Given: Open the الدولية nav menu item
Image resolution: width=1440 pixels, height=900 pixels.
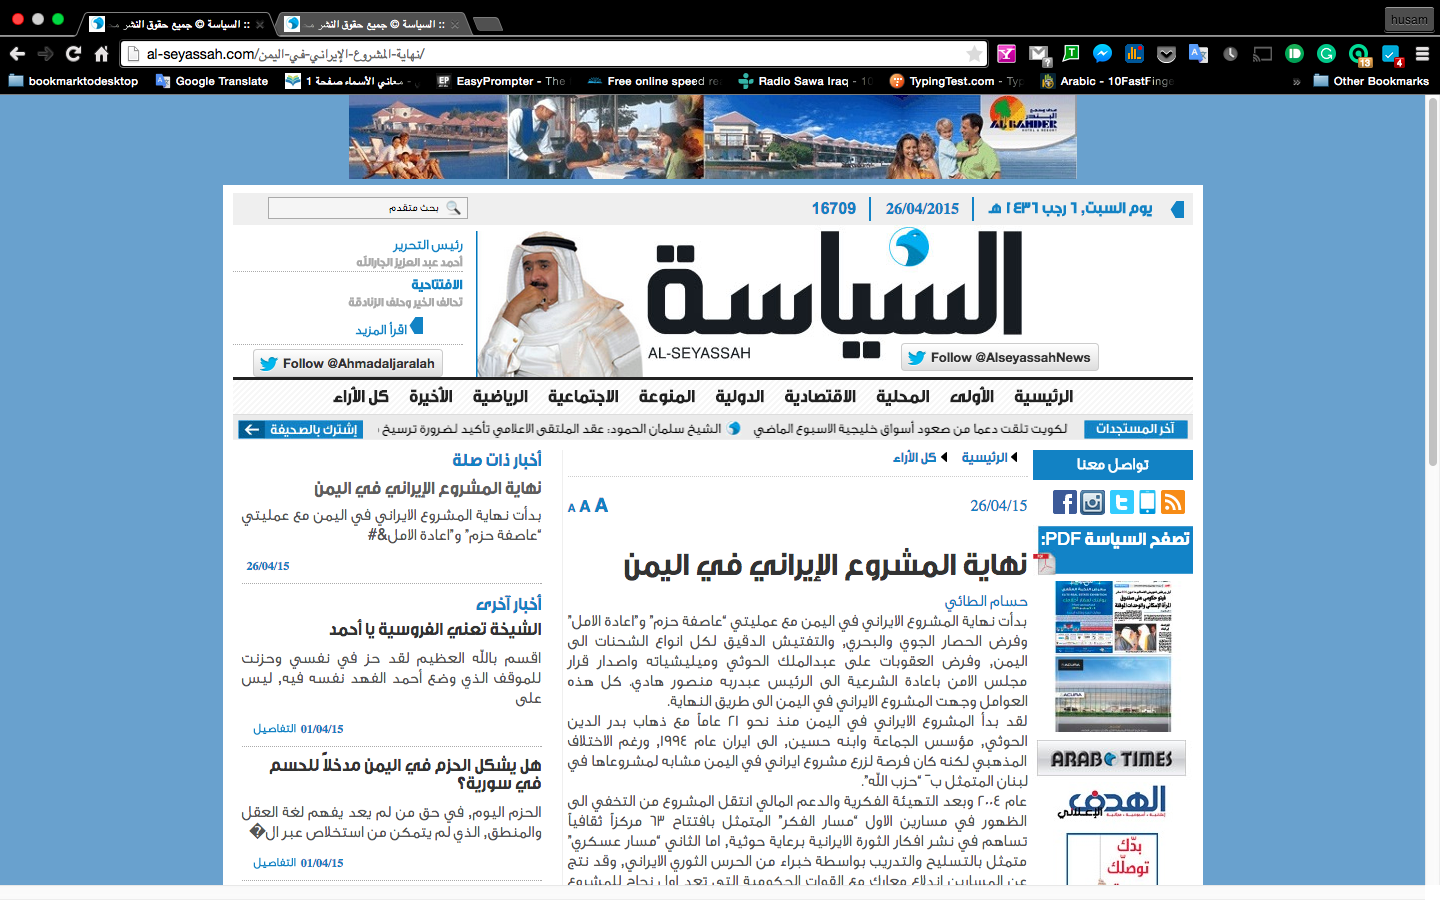Looking at the screenshot, I should tap(739, 396).
